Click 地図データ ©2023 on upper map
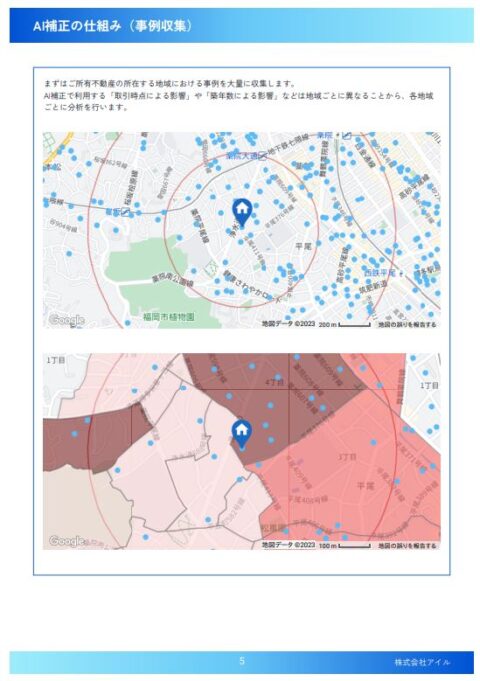Viewport: 480px width, 681px height. point(288,324)
